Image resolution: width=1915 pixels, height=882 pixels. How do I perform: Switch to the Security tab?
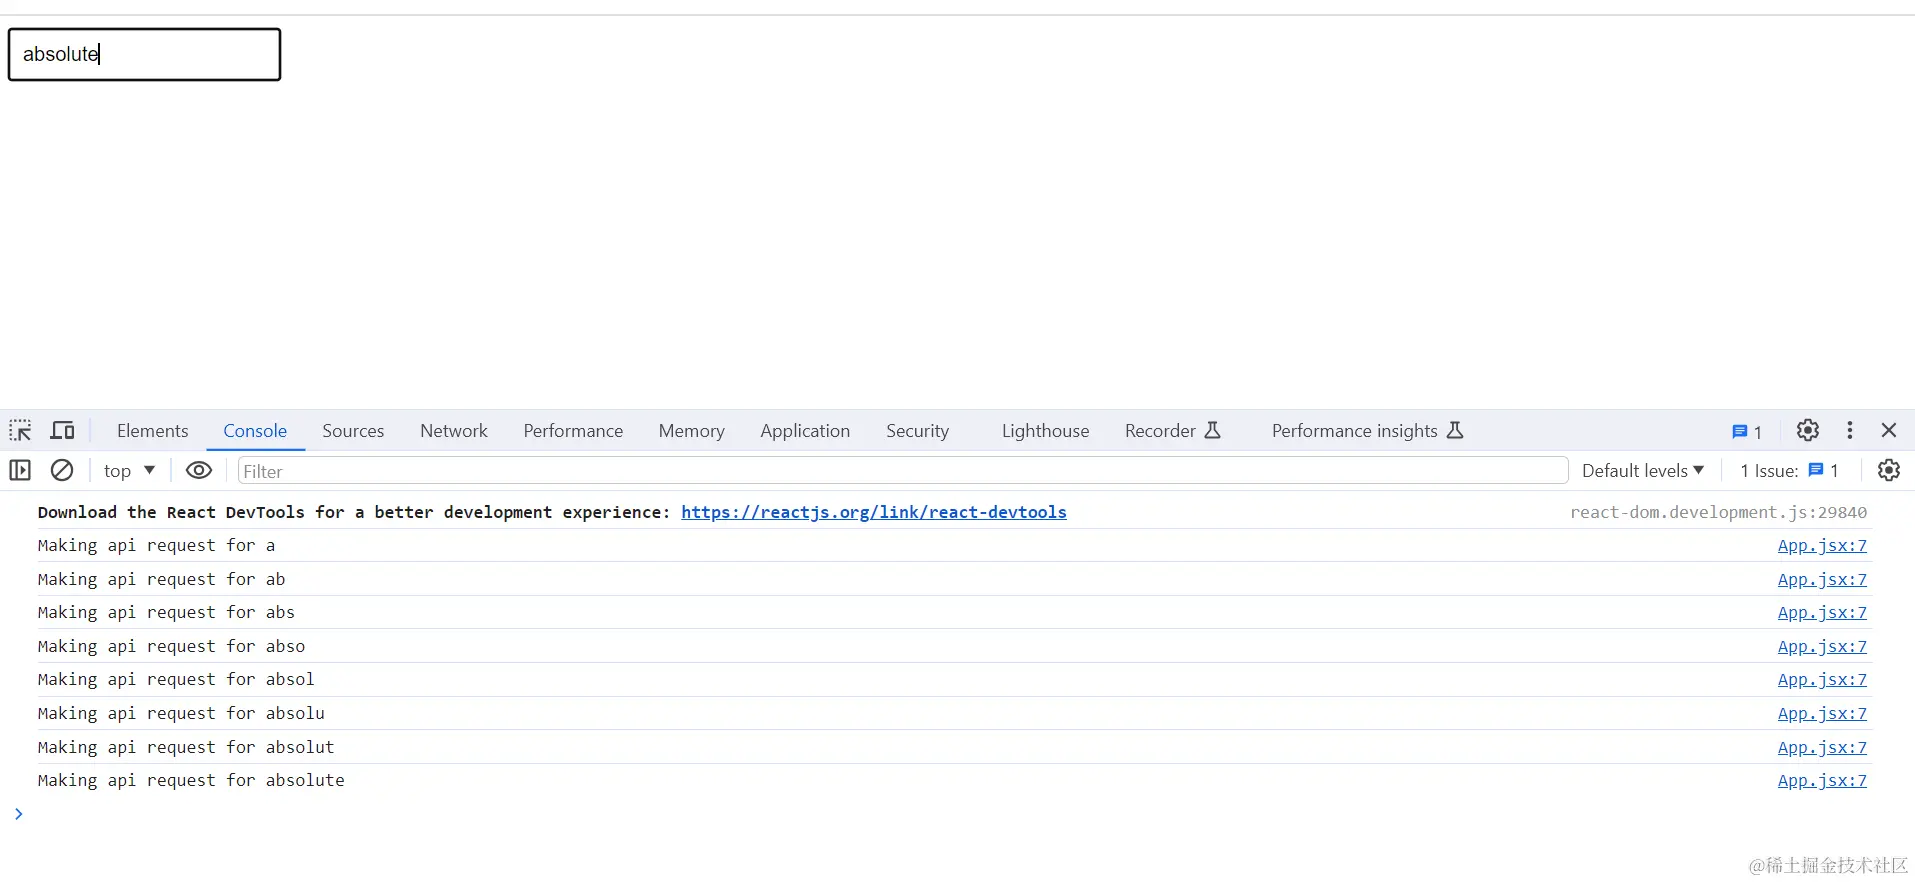(917, 431)
